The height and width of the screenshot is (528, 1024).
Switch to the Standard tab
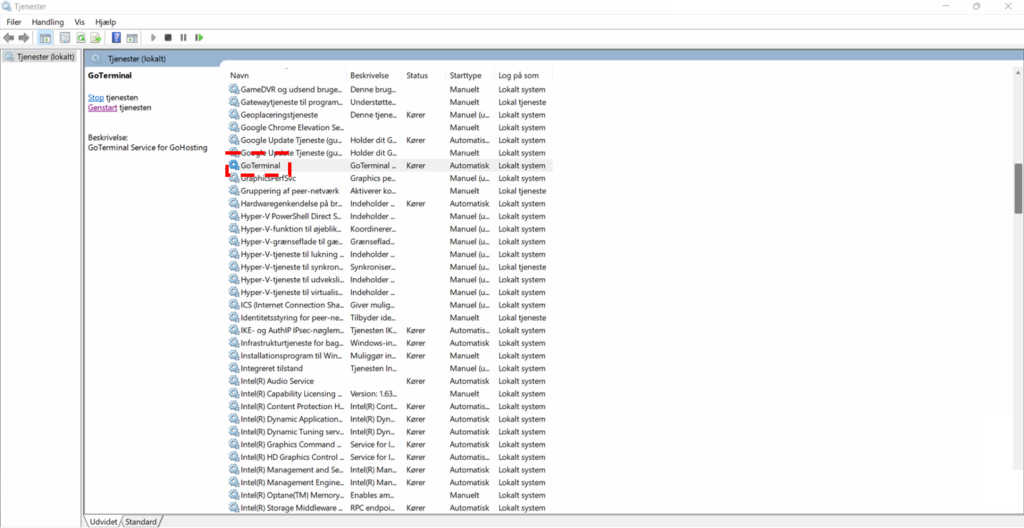click(x=141, y=521)
